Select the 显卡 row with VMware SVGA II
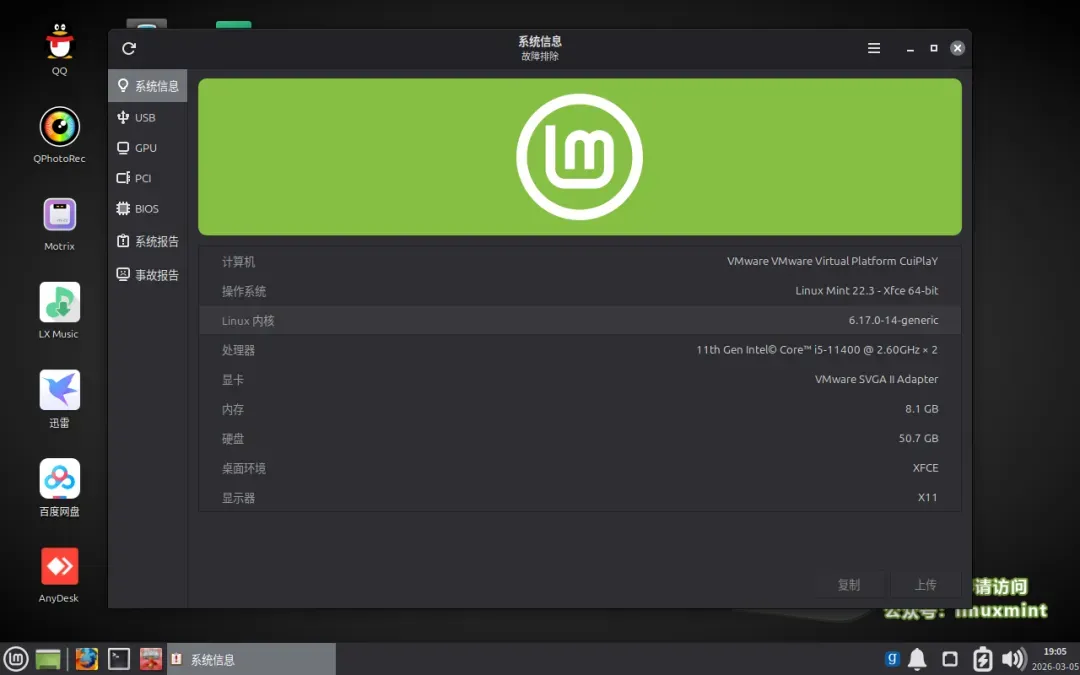The height and width of the screenshot is (675, 1080). 580,380
